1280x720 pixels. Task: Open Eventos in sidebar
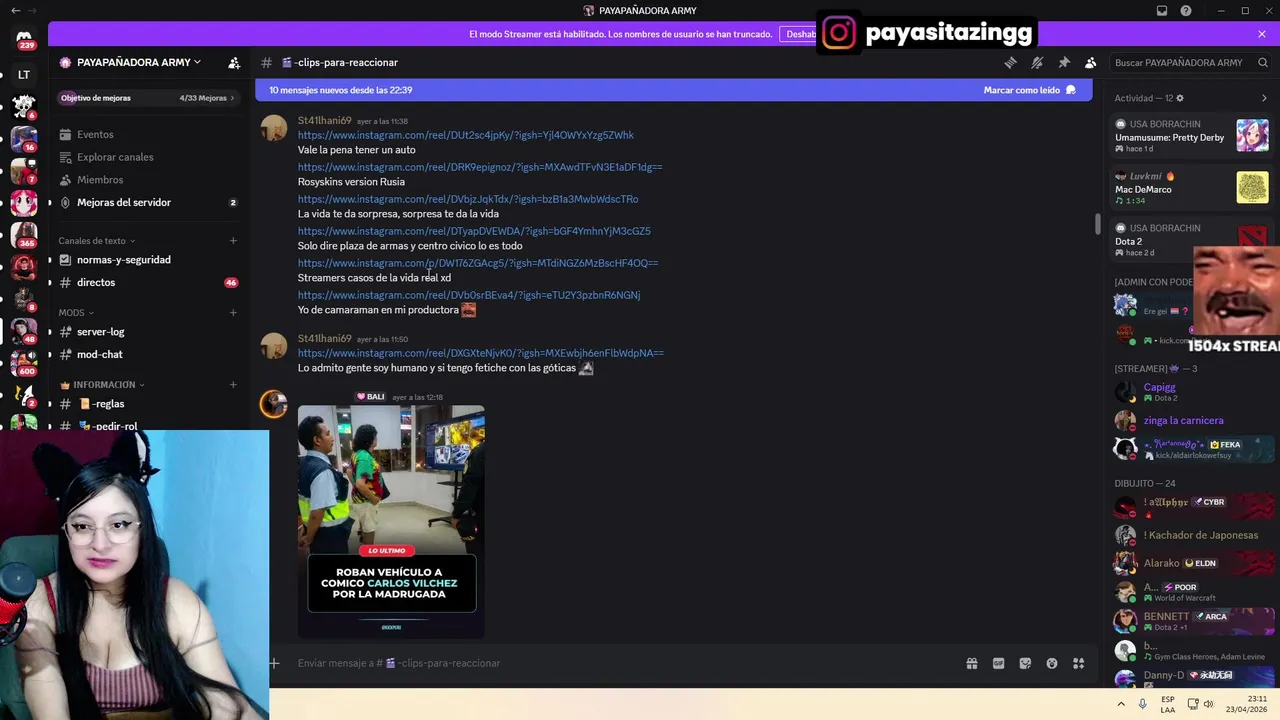(95, 134)
